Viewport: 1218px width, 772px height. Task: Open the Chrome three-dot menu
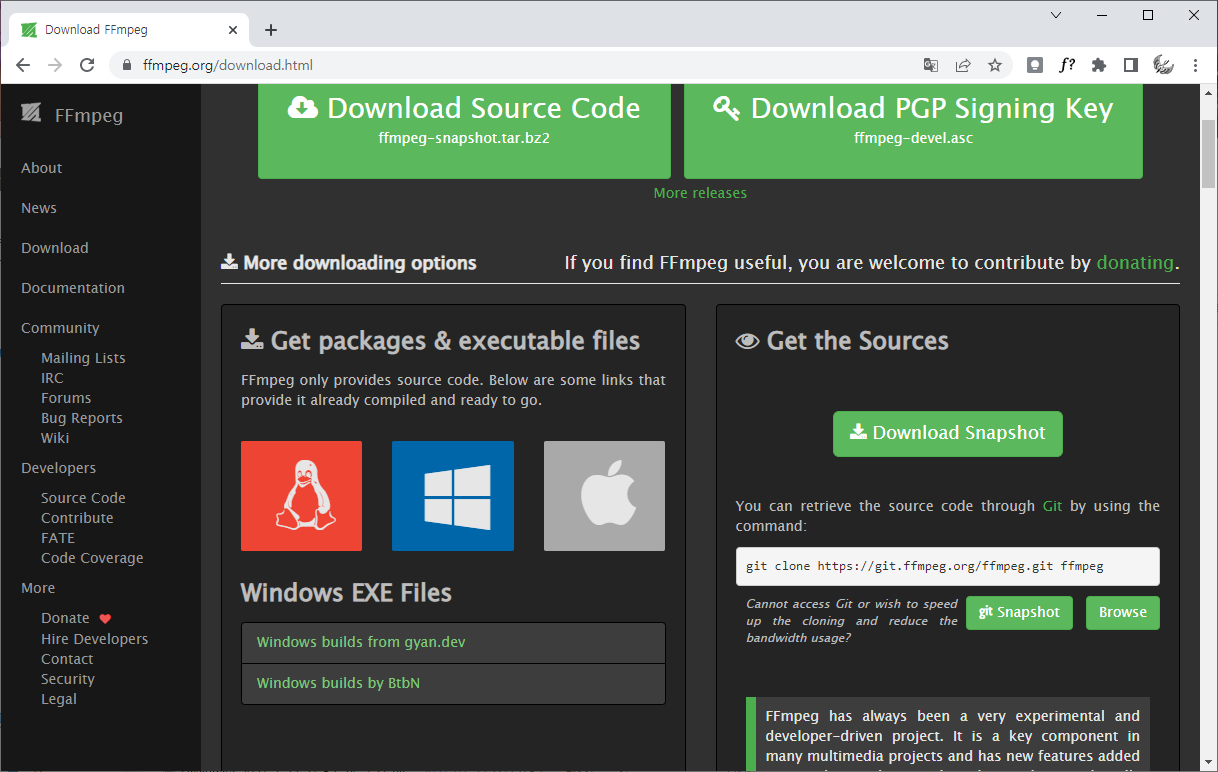(x=1195, y=65)
